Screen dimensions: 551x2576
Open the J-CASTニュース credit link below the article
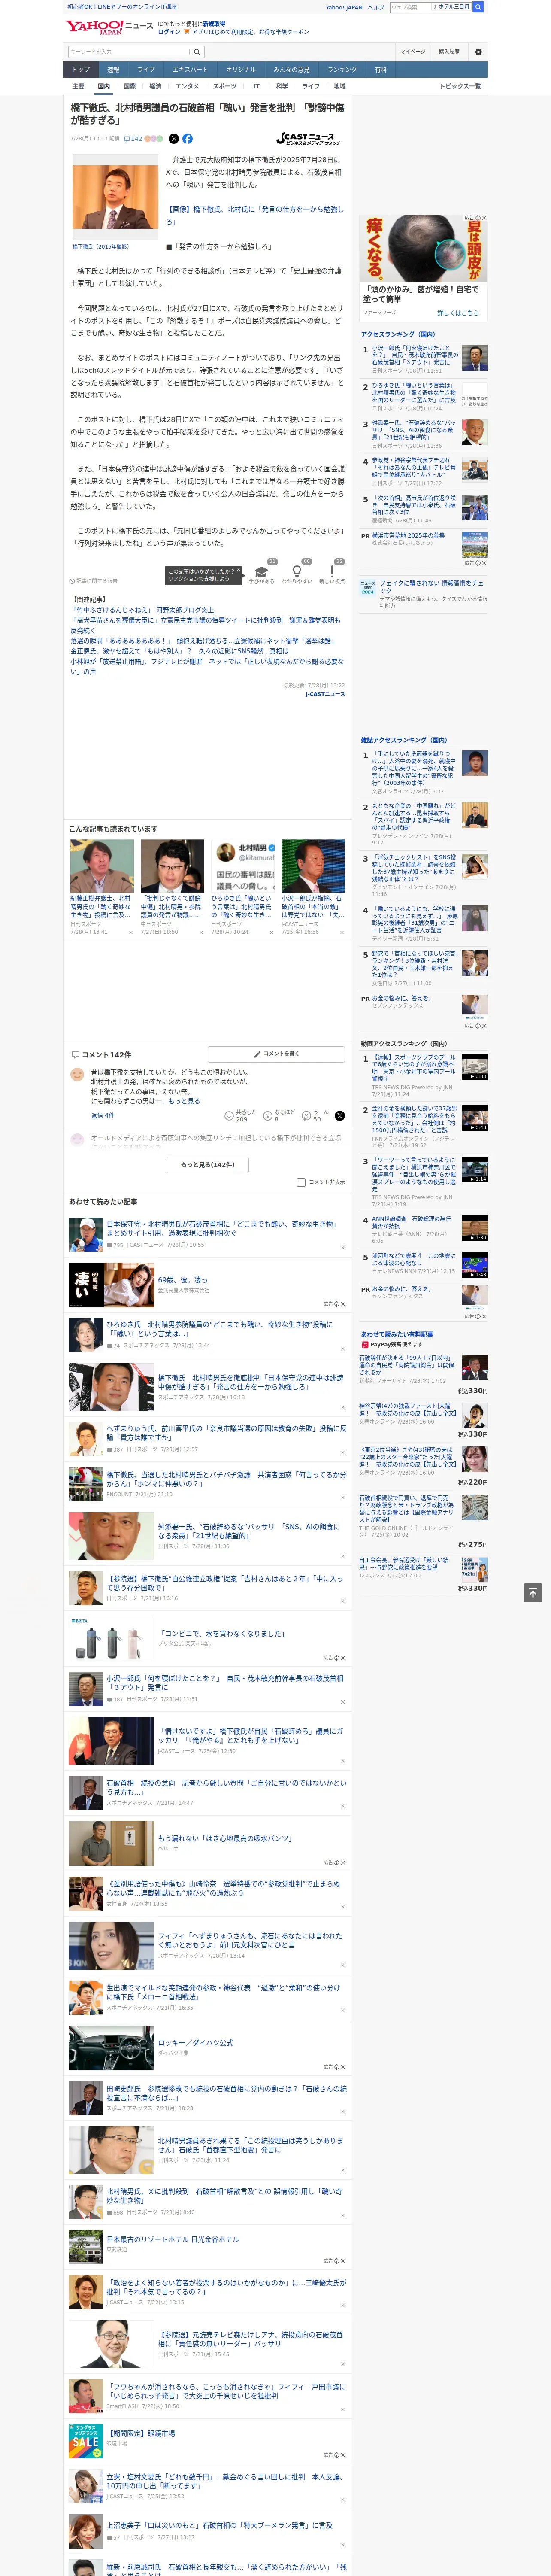click(x=325, y=694)
